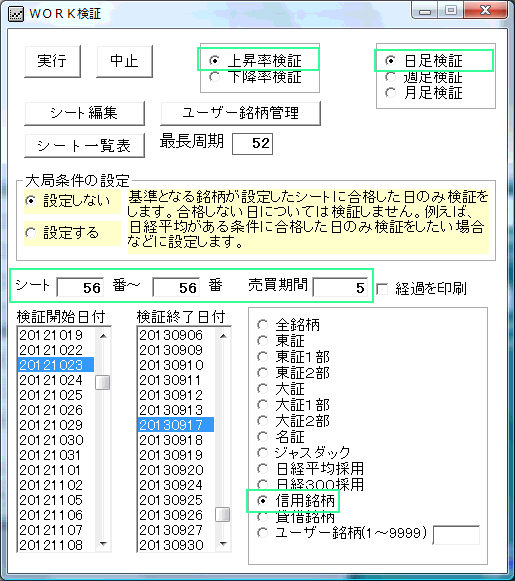This screenshot has height=581, width=515.
Task: Select ユーザー銘柄(1～9999) radio button
Action: 342,533
